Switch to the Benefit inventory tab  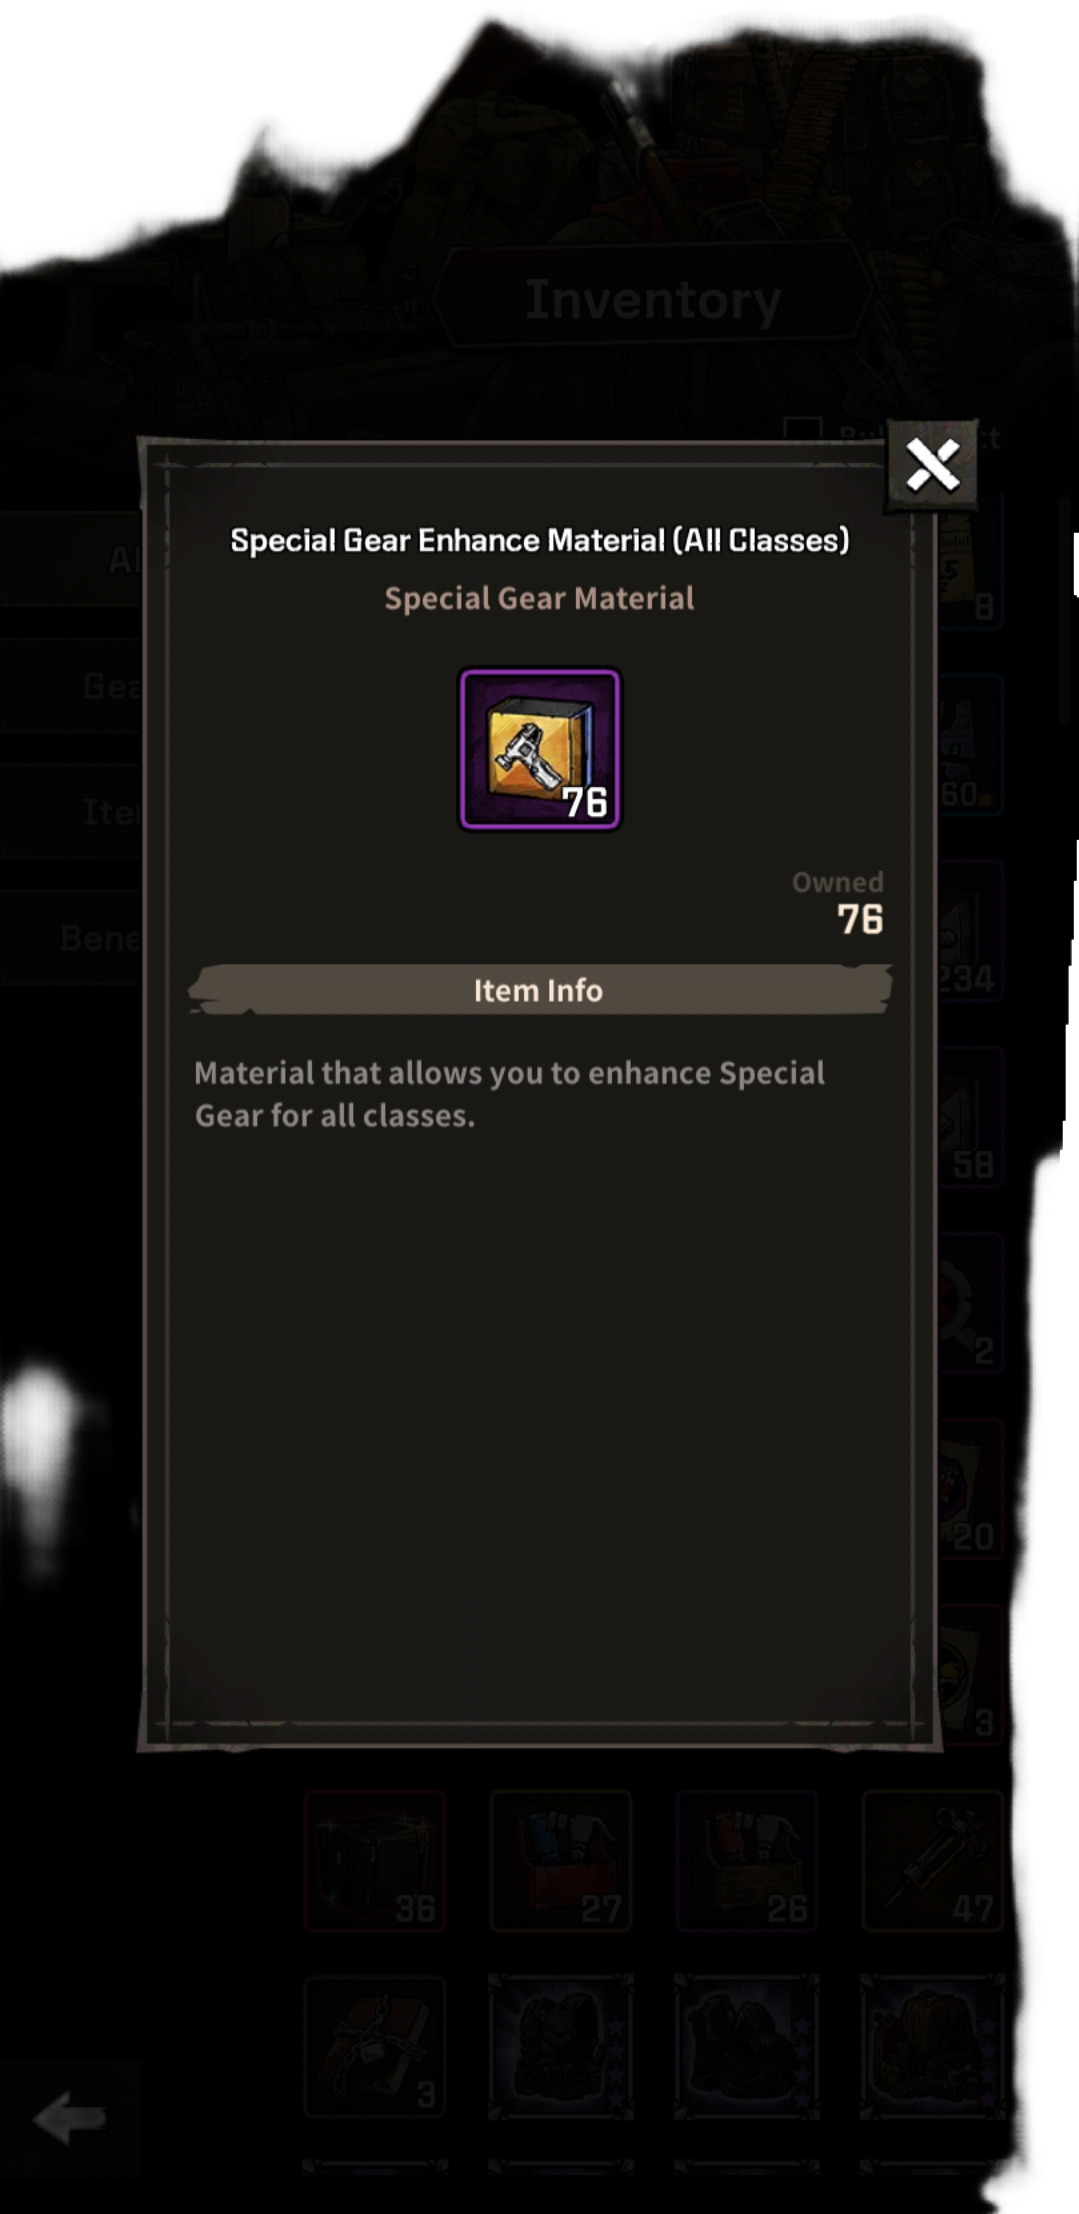[x=70, y=938]
